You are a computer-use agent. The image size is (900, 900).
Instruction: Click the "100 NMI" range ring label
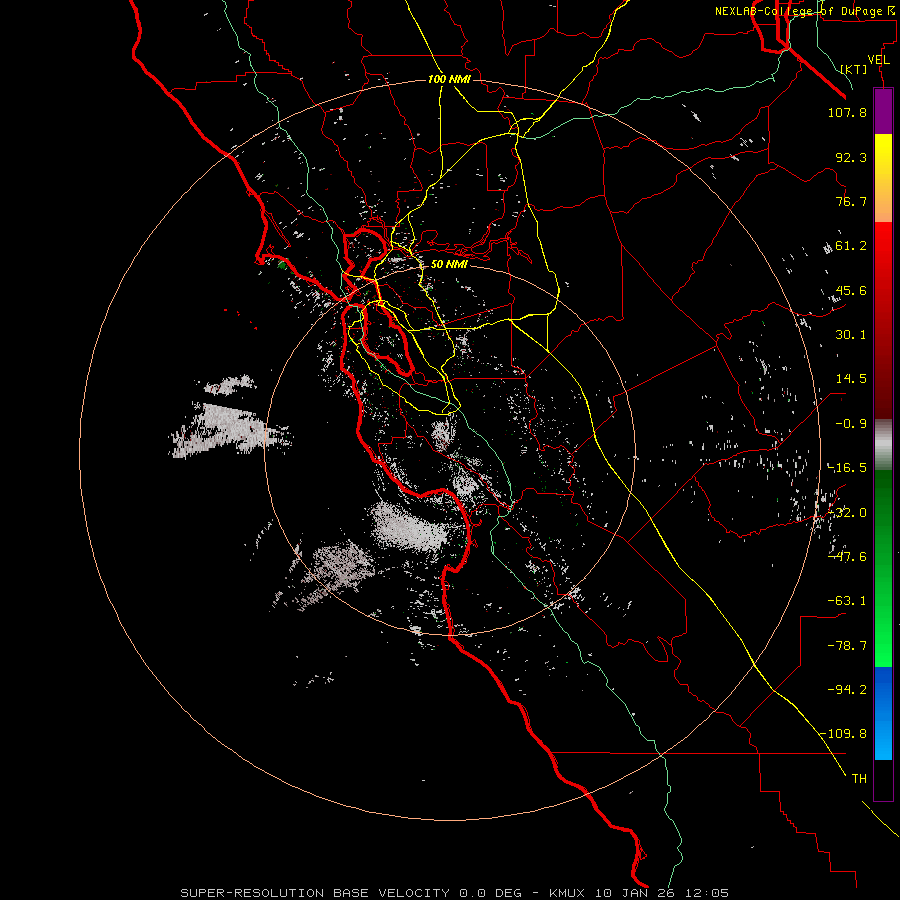tap(449, 79)
